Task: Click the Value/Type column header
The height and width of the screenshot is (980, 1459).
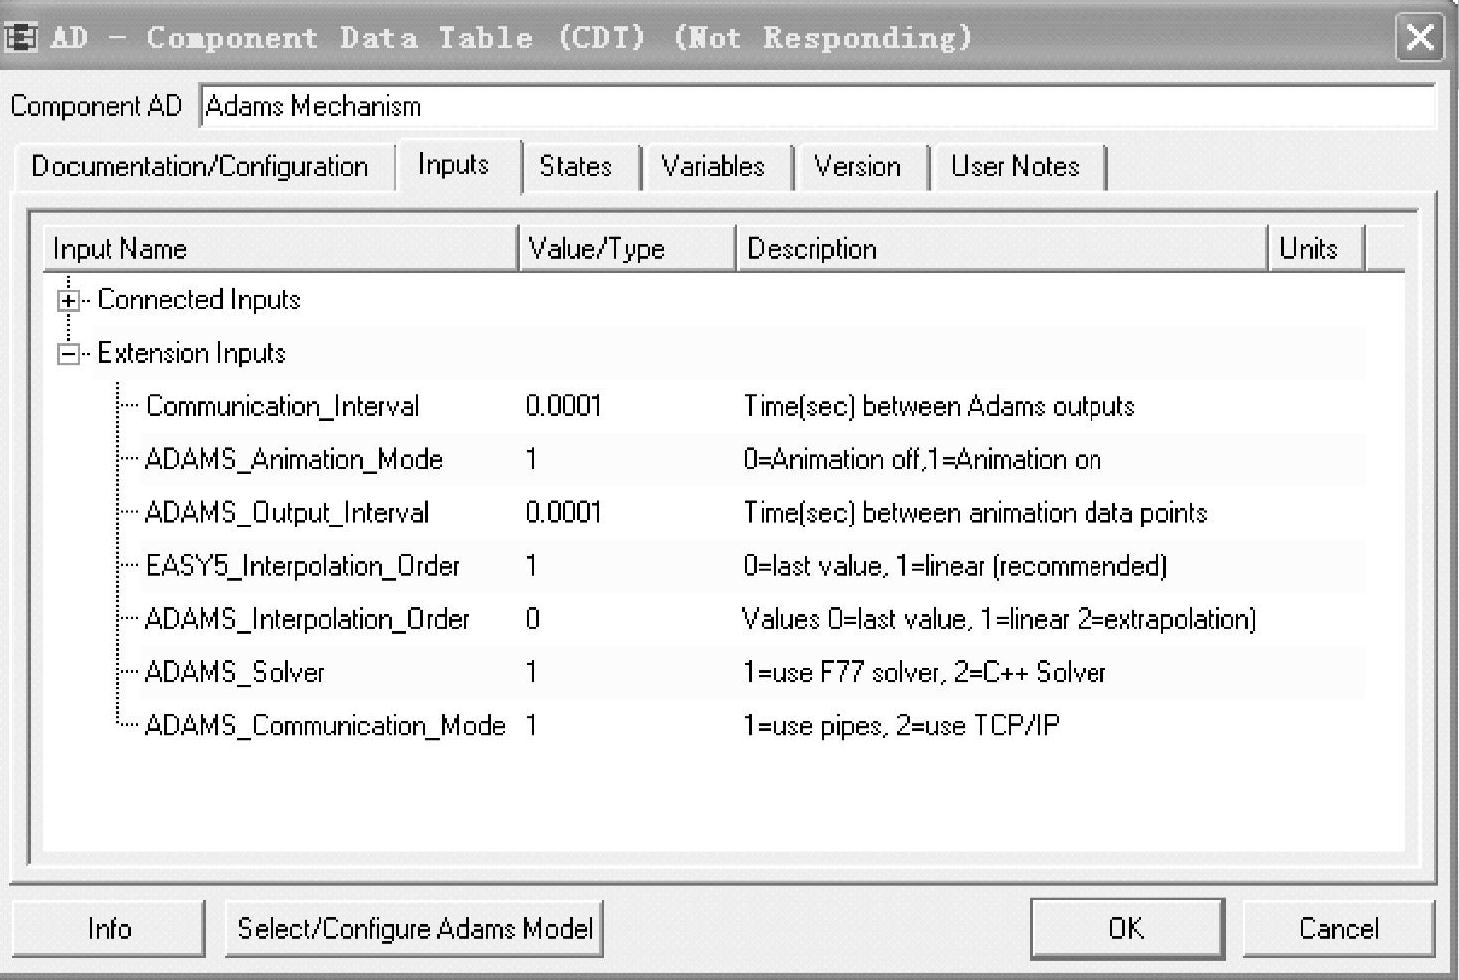Action: (627, 249)
